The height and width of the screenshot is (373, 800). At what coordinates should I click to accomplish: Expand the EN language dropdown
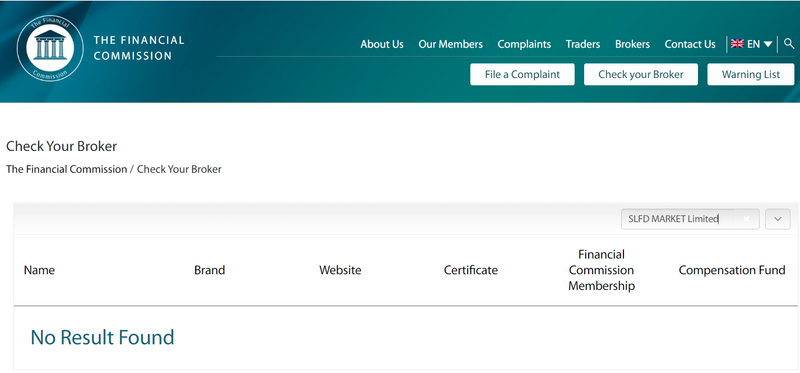click(x=760, y=44)
